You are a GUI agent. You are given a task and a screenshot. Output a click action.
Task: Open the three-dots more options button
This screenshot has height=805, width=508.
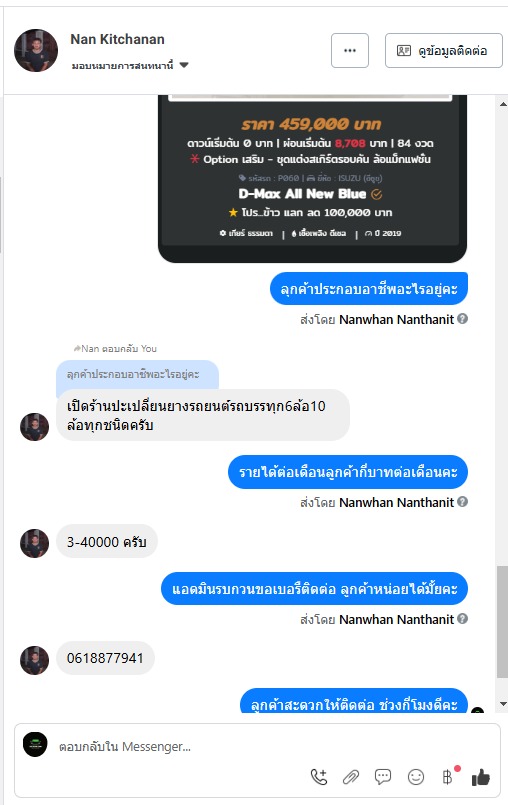pyautogui.click(x=350, y=50)
